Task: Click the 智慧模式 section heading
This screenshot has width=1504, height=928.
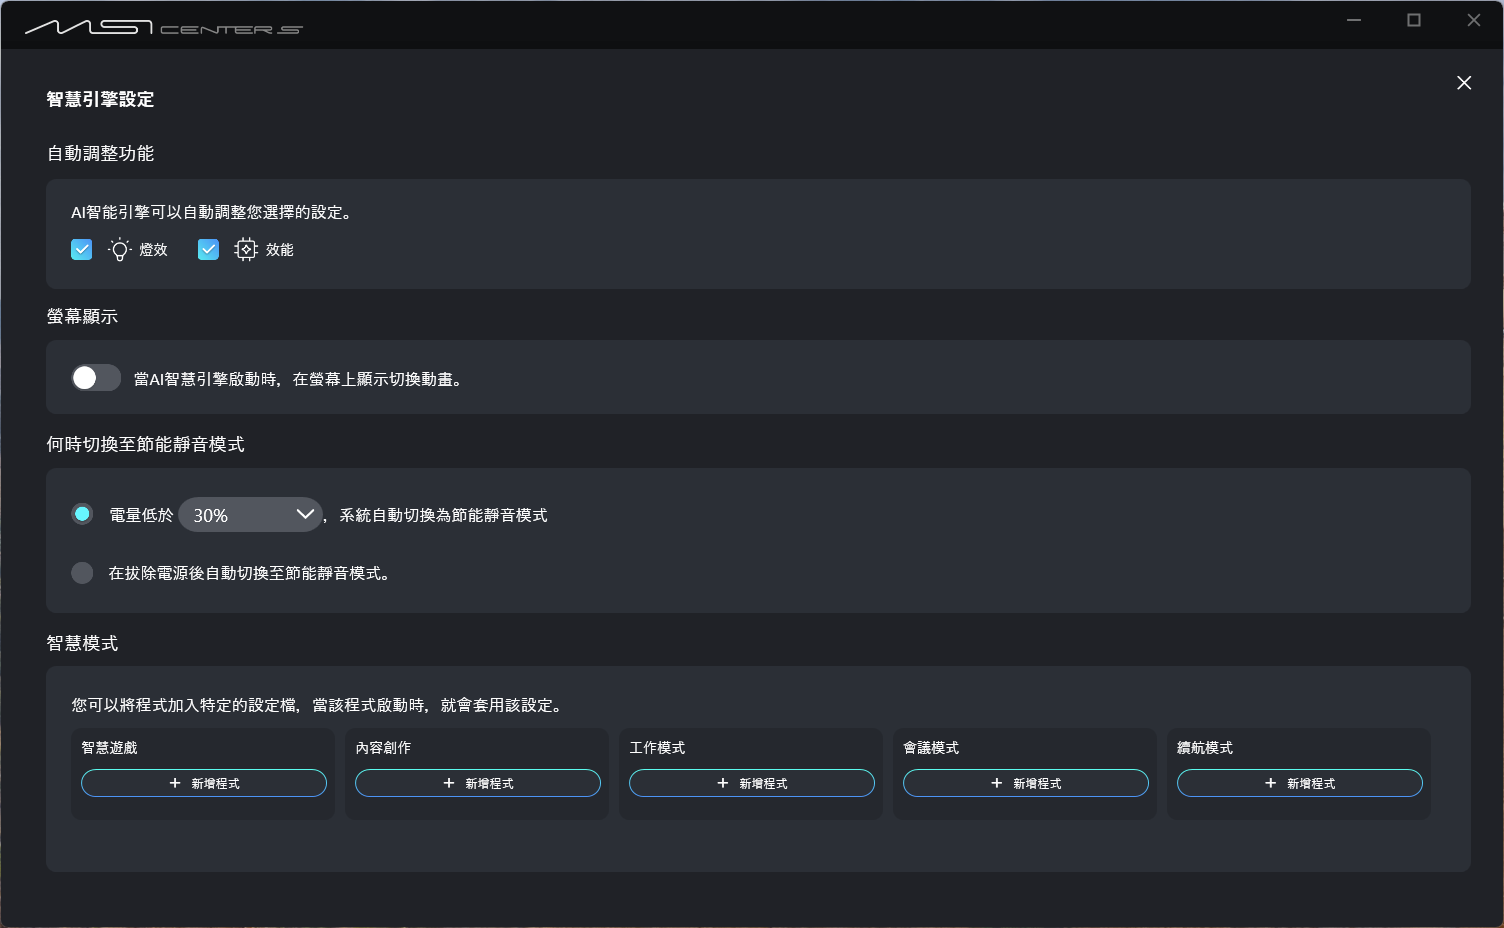Action: coord(81,643)
